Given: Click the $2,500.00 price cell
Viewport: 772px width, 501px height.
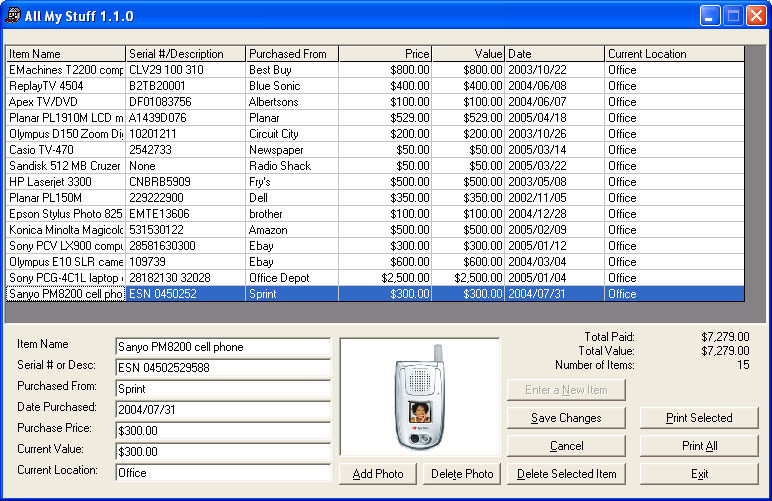Looking at the screenshot, I should click(386, 278).
